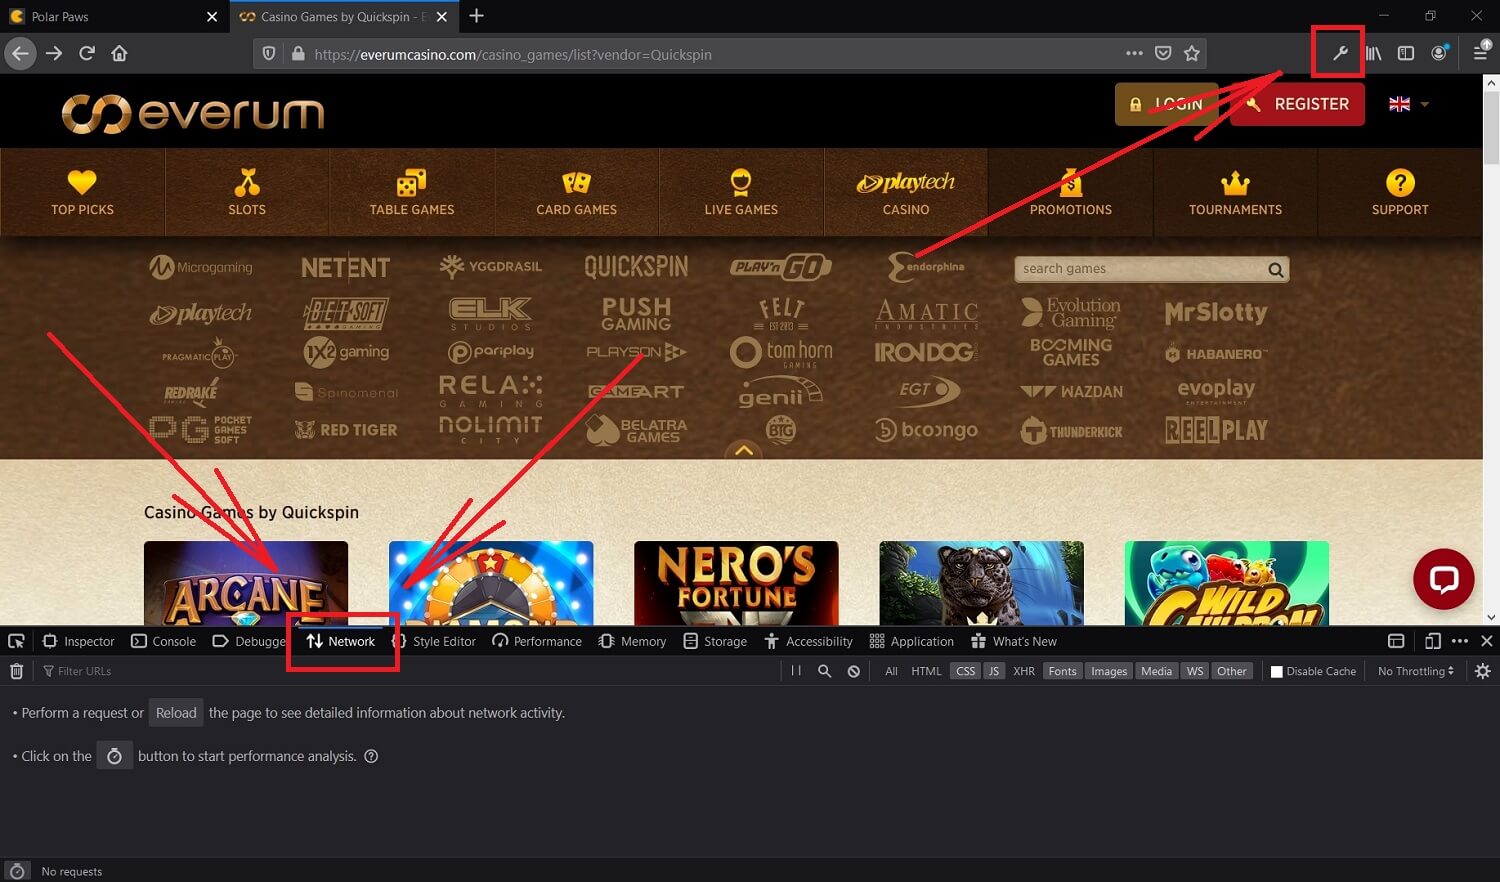Open the Firefox account menu

pyautogui.click(x=1439, y=54)
